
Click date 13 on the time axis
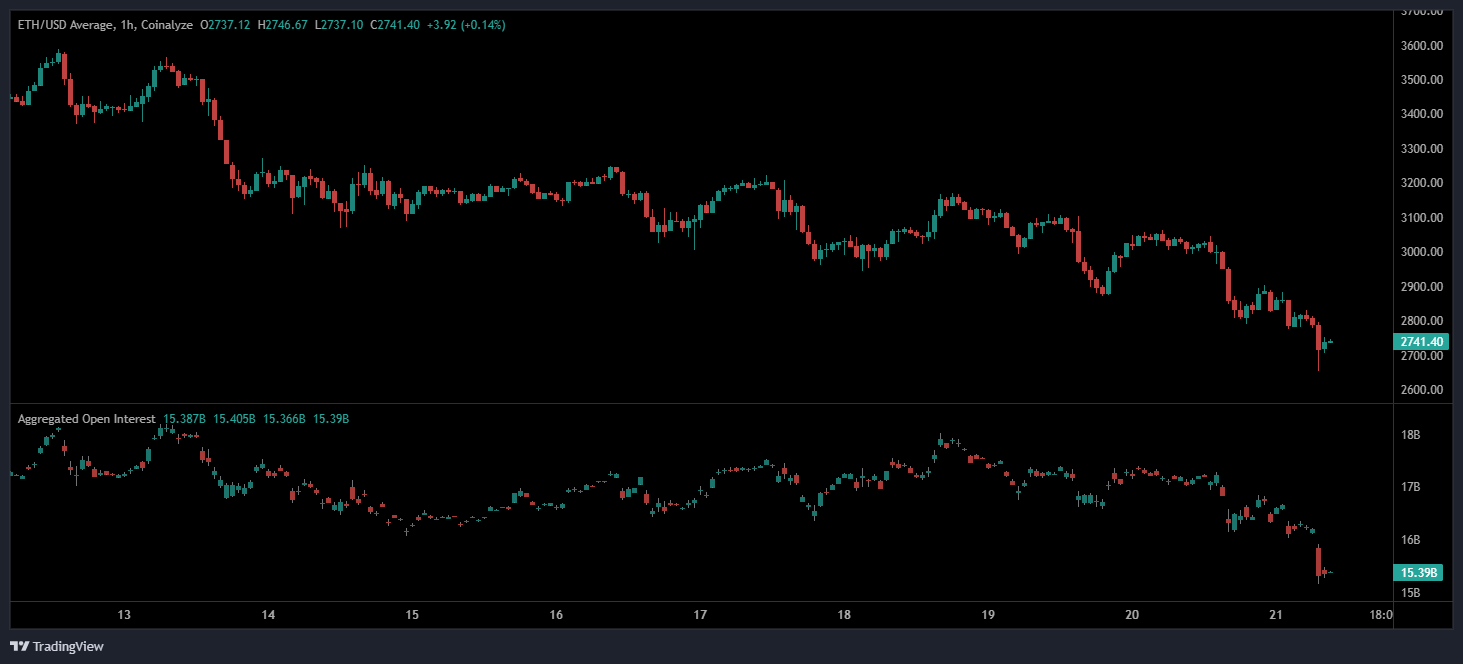click(124, 615)
